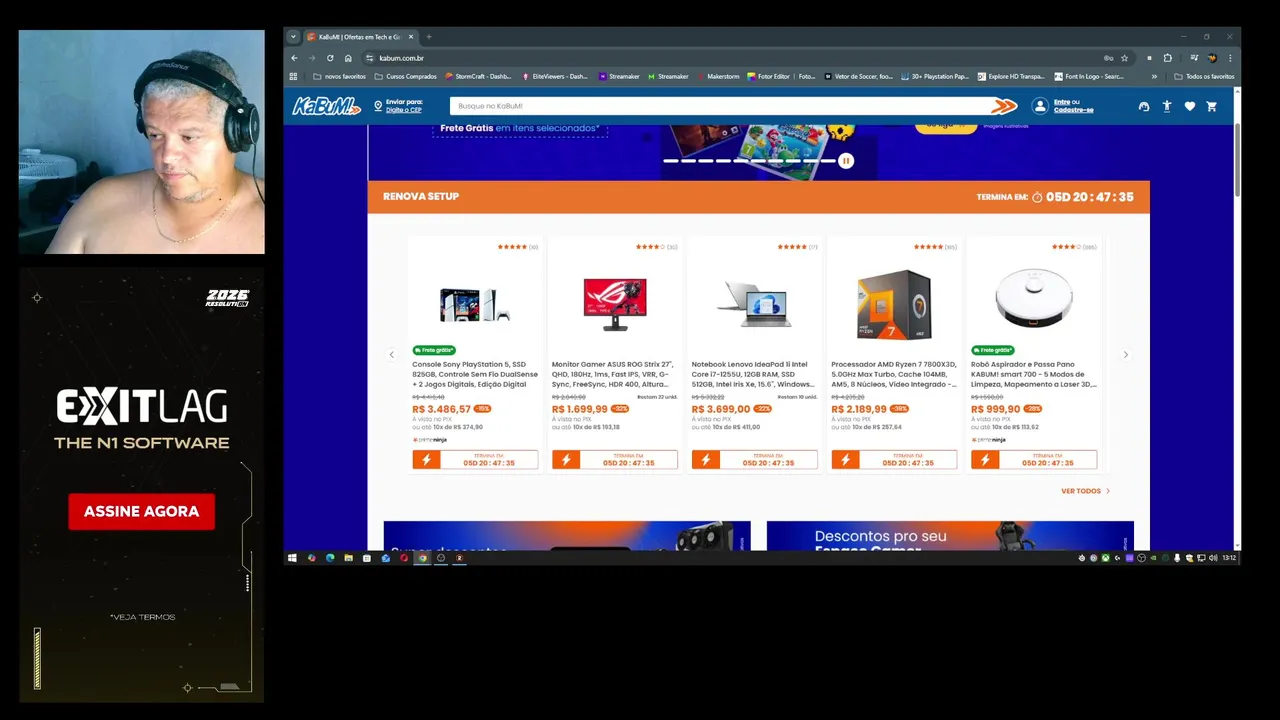Click the KaBuM! logo
Image resolution: width=1280 pixels, height=720 pixels.
pyautogui.click(x=326, y=106)
